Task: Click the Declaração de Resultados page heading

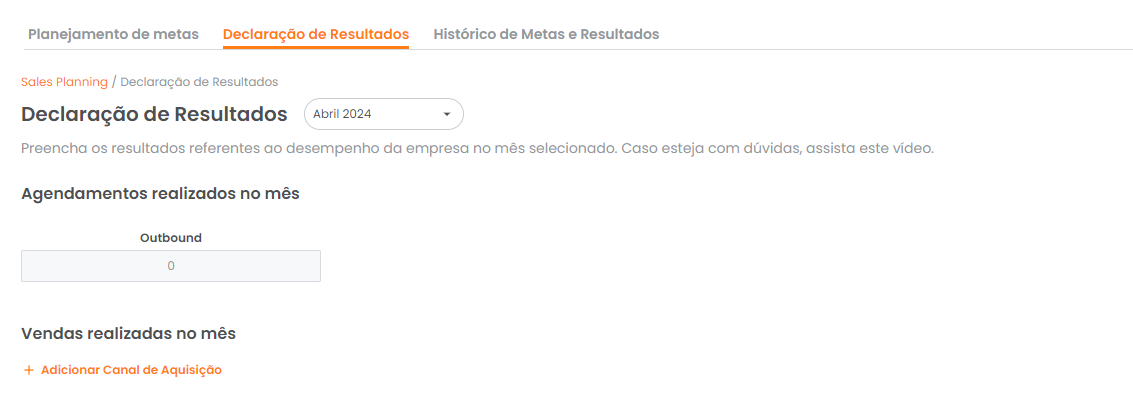Action: pos(154,114)
